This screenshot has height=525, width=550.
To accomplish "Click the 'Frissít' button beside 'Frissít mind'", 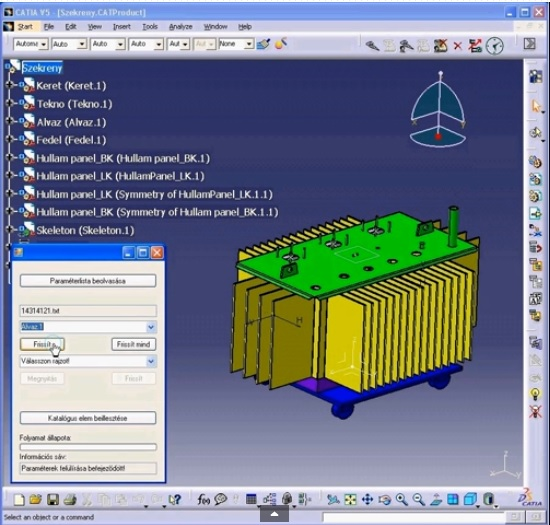I will tap(42, 344).
